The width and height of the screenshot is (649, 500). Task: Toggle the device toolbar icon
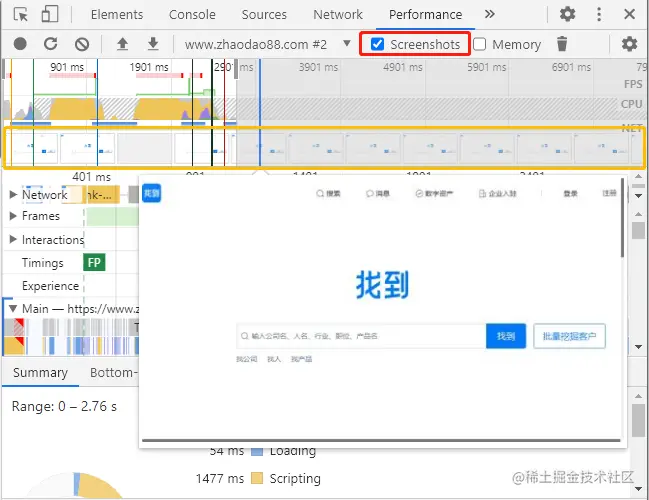tap(50, 14)
